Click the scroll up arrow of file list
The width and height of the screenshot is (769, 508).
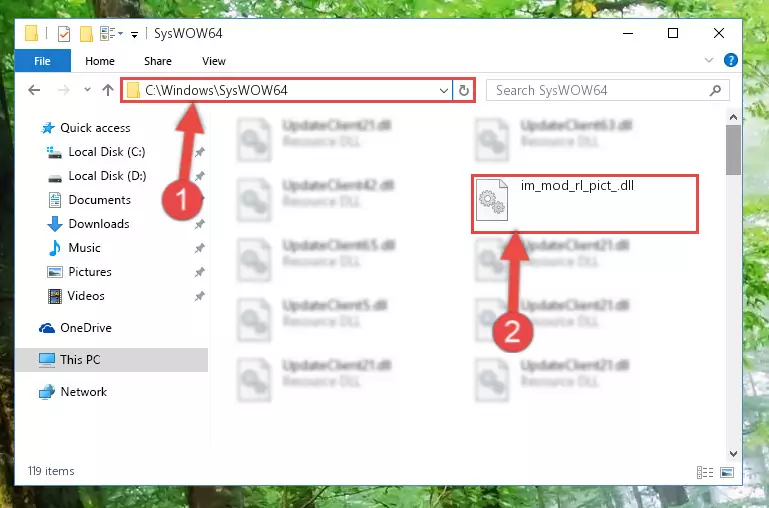[733, 117]
